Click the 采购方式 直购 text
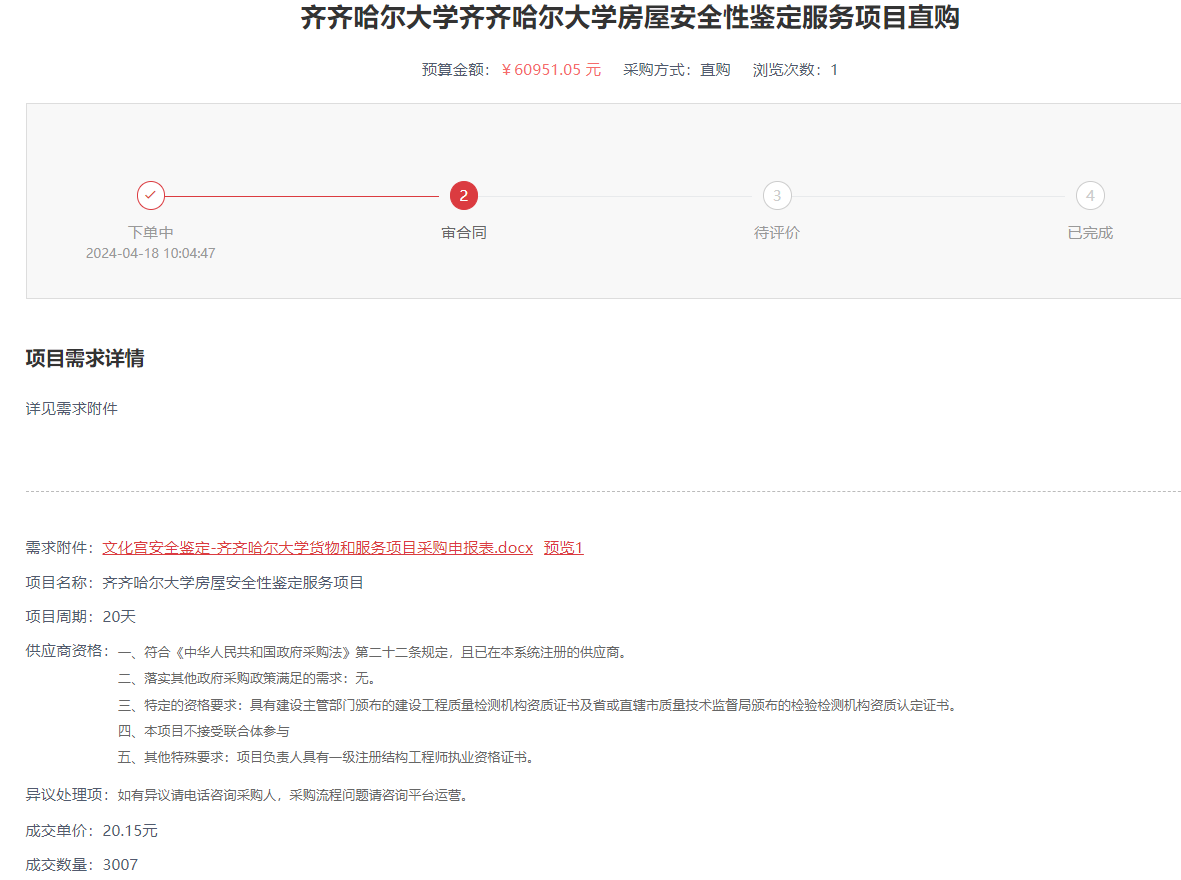 pos(677,70)
